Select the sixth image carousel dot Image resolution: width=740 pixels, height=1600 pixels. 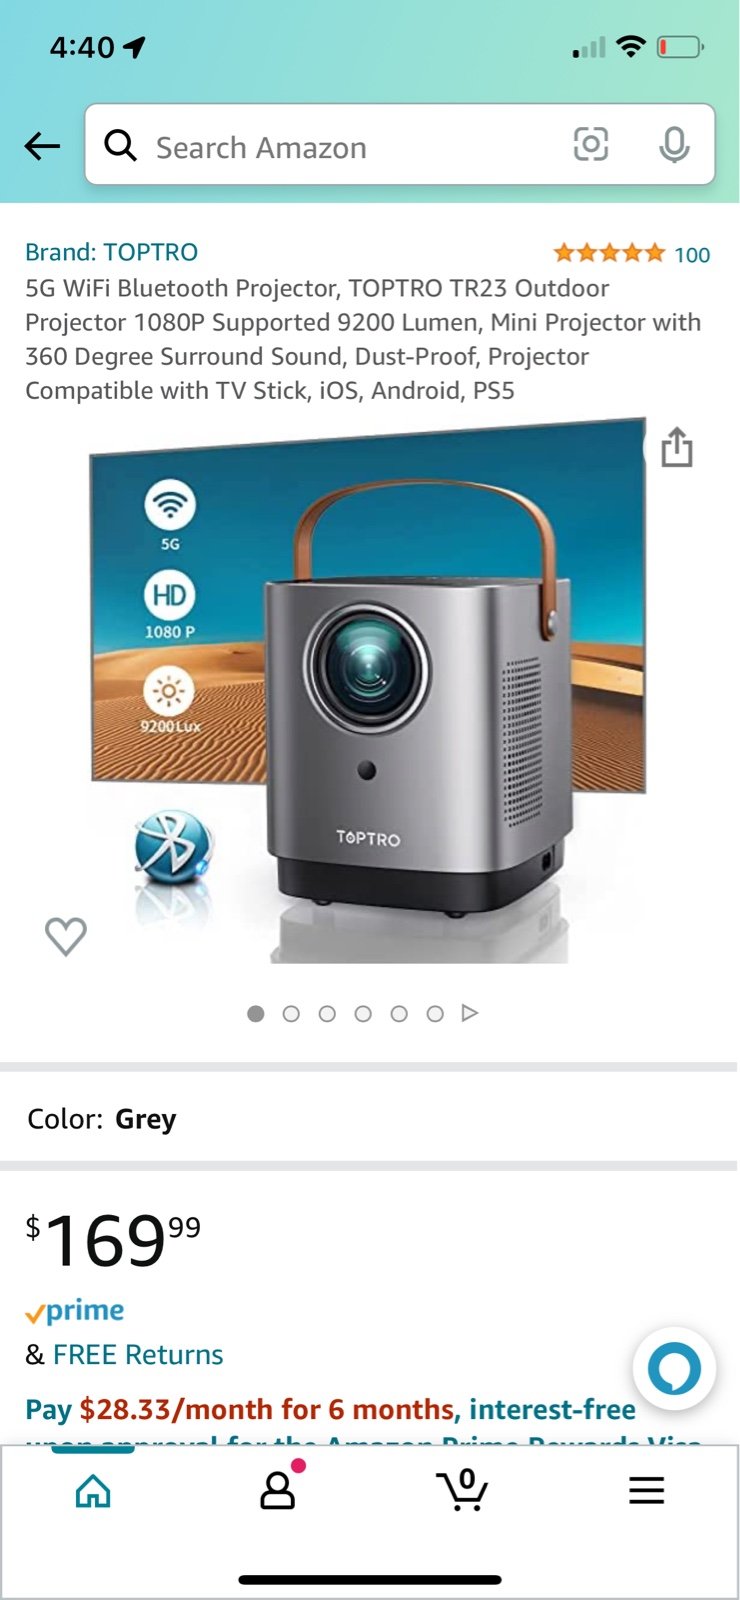[435, 1014]
